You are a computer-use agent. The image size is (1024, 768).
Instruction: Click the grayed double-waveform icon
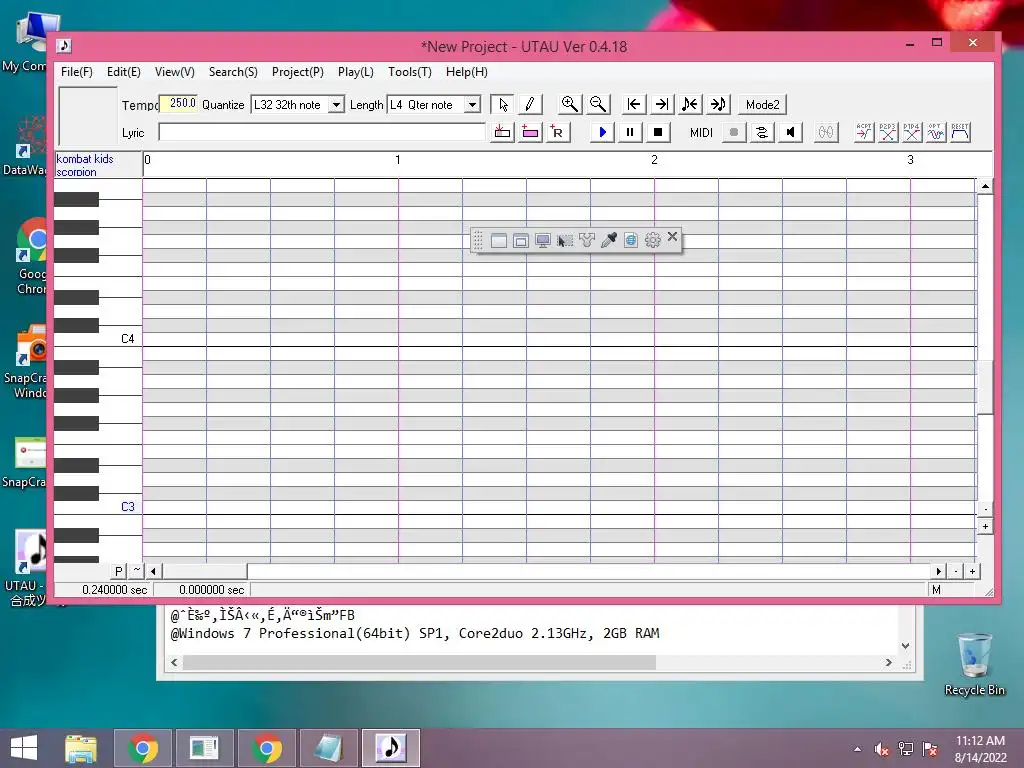(x=826, y=133)
